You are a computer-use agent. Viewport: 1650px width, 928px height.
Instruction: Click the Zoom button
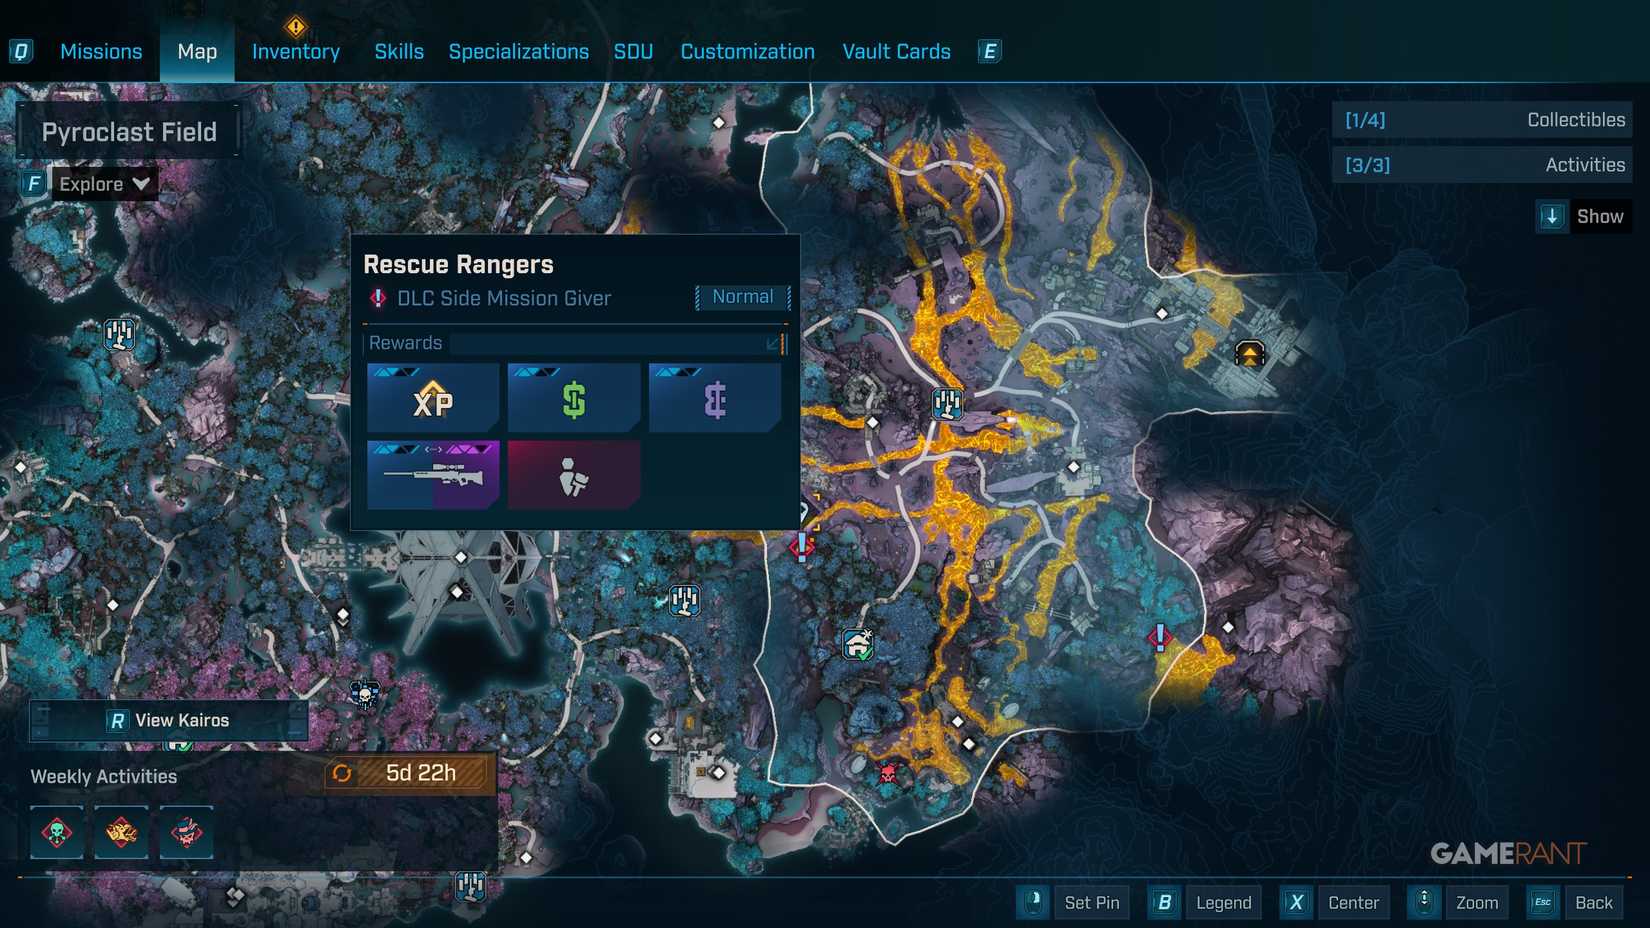[x=1477, y=903]
